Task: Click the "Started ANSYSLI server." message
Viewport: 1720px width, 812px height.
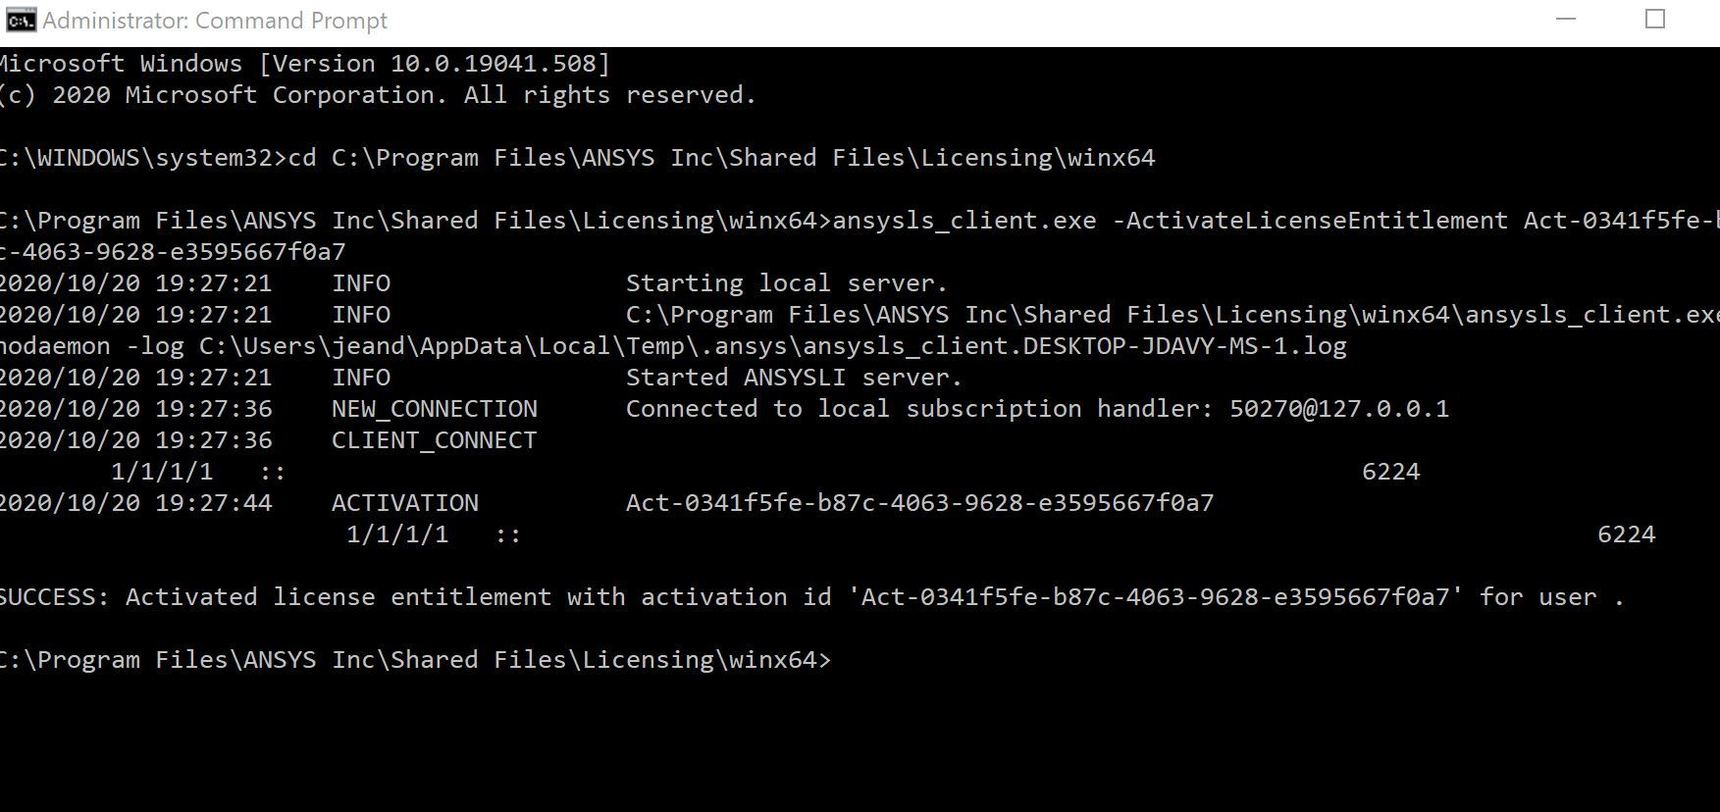Action: click(x=793, y=377)
